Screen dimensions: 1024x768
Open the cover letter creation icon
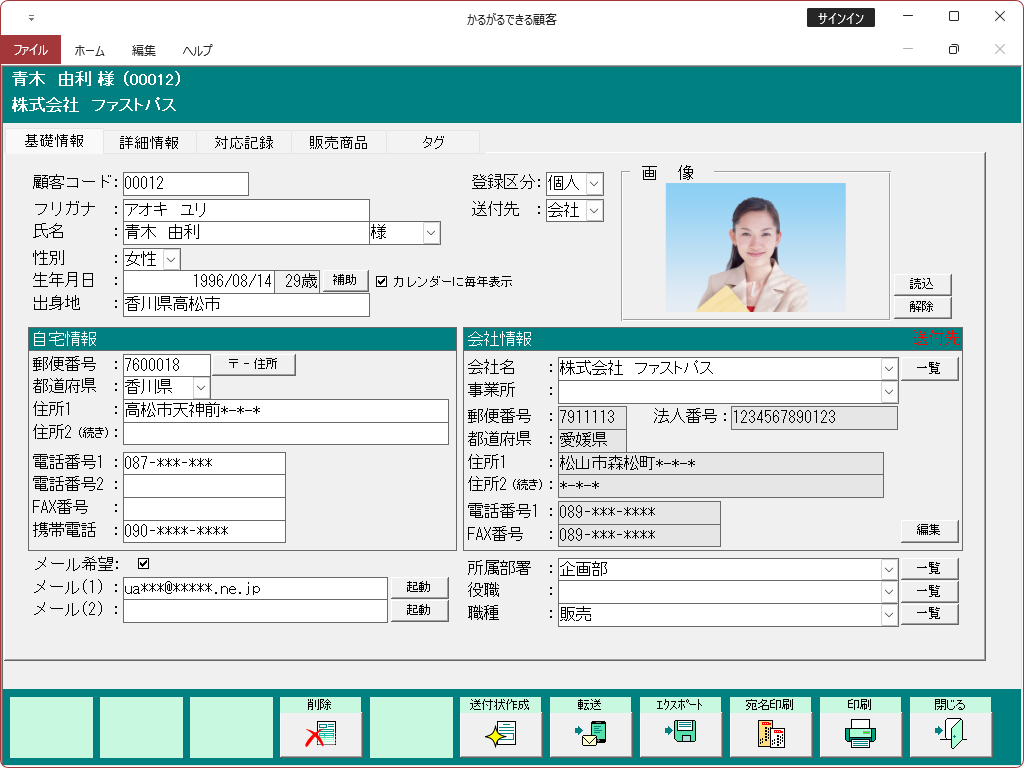click(500, 734)
